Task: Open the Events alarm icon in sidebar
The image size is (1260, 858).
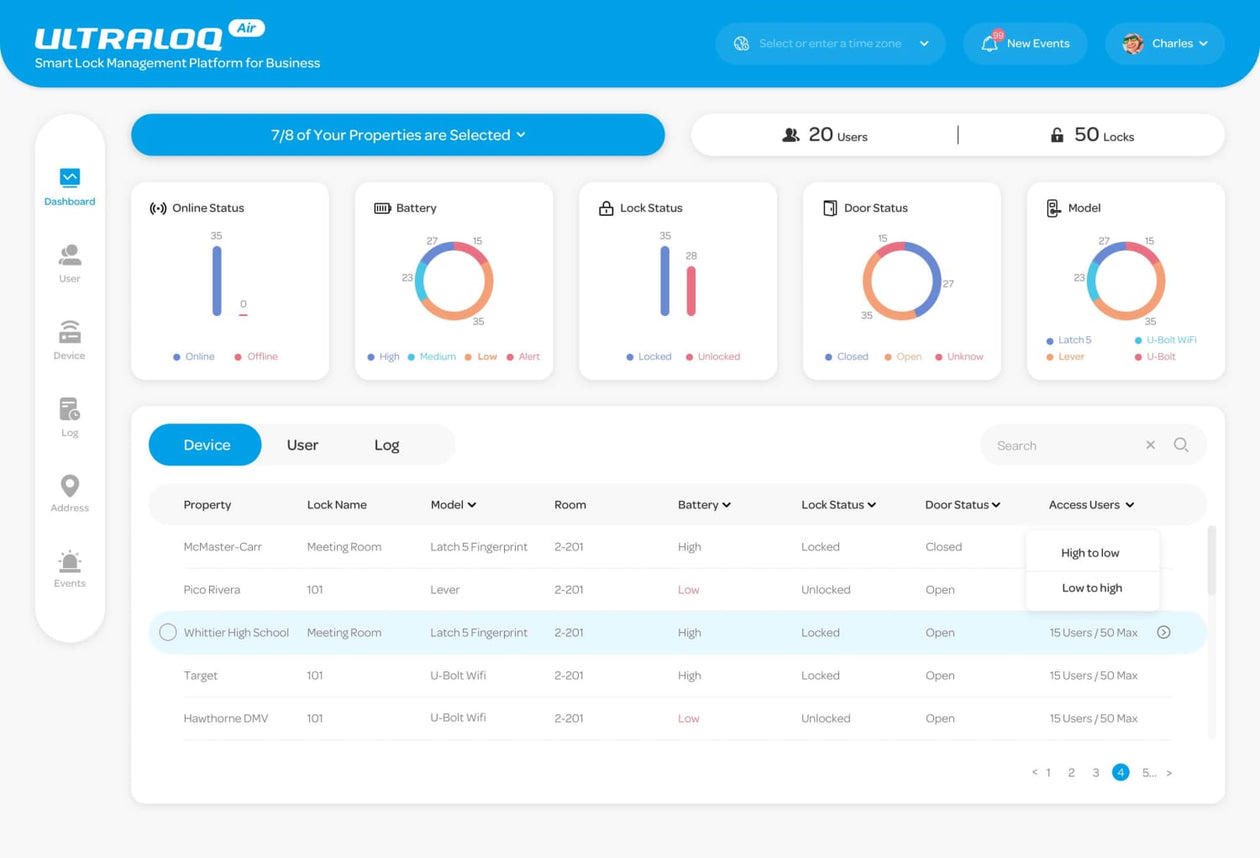Action: pos(69,561)
